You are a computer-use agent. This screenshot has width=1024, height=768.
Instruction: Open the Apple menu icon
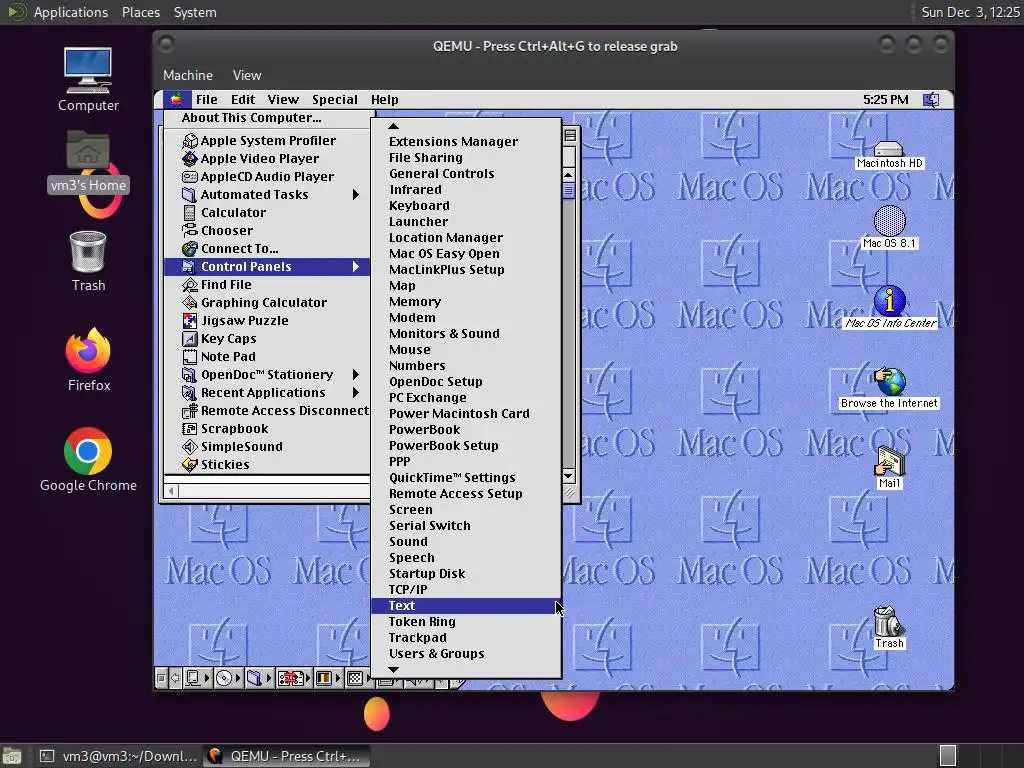(176, 99)
